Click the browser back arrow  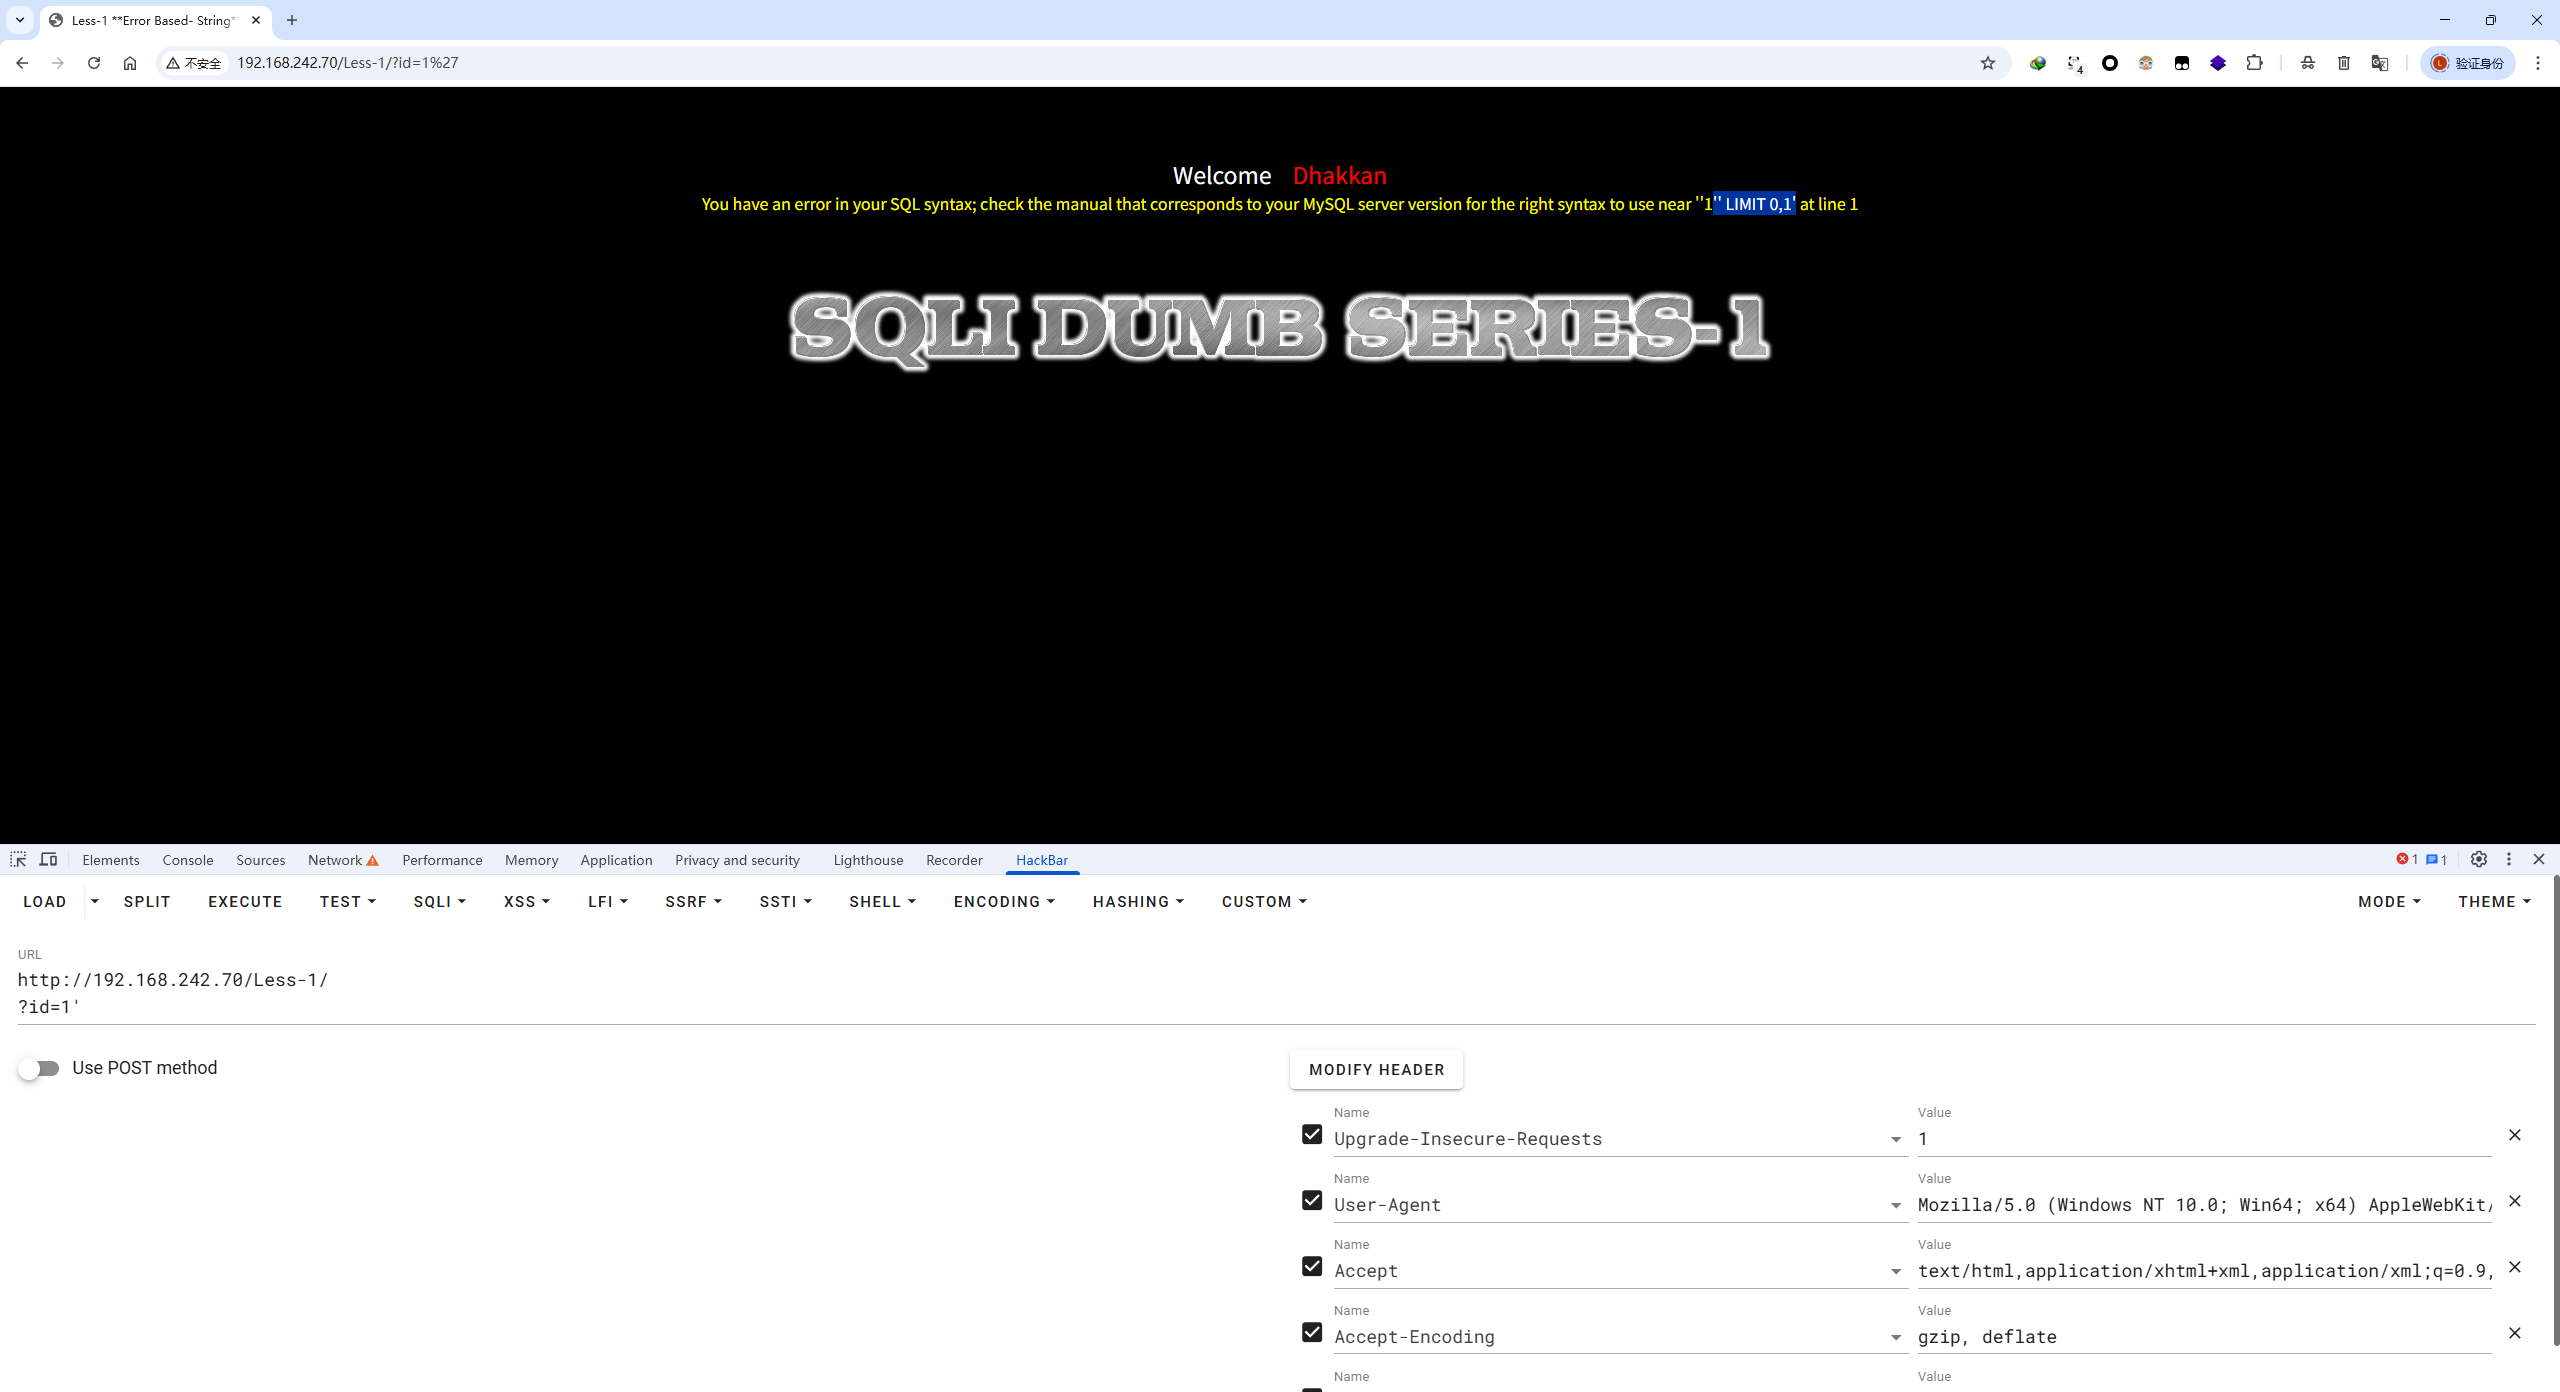click(22, 63)
